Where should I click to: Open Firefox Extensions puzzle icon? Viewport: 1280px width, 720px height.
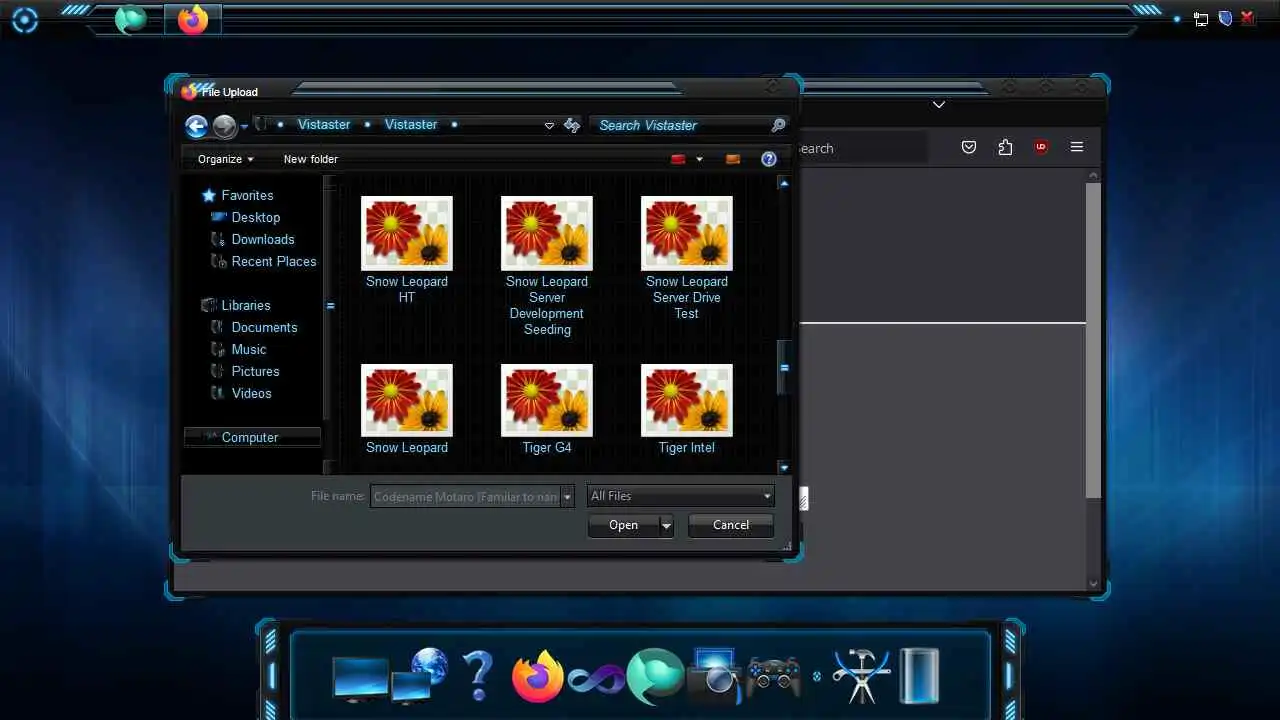1005,147
